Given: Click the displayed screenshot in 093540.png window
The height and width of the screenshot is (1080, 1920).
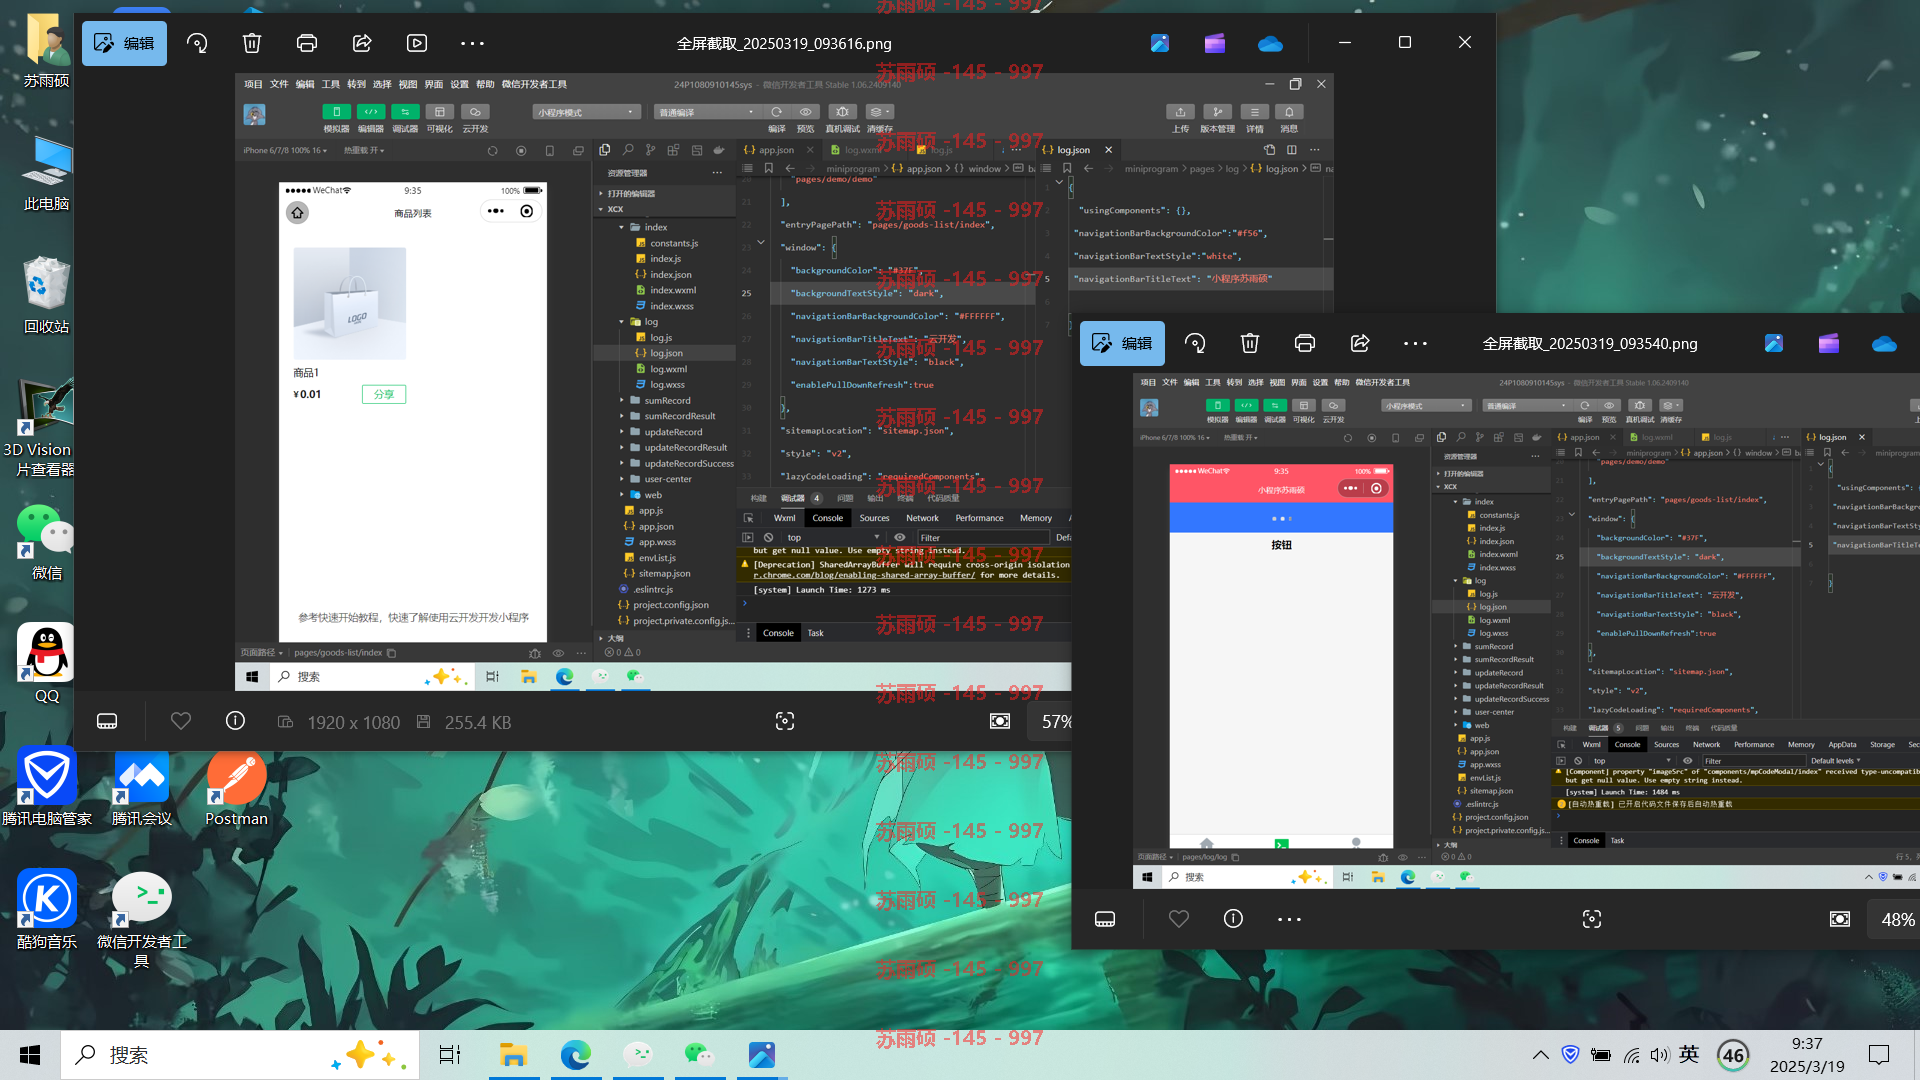Looking at the screenshot, I should tap(1526, 632).
